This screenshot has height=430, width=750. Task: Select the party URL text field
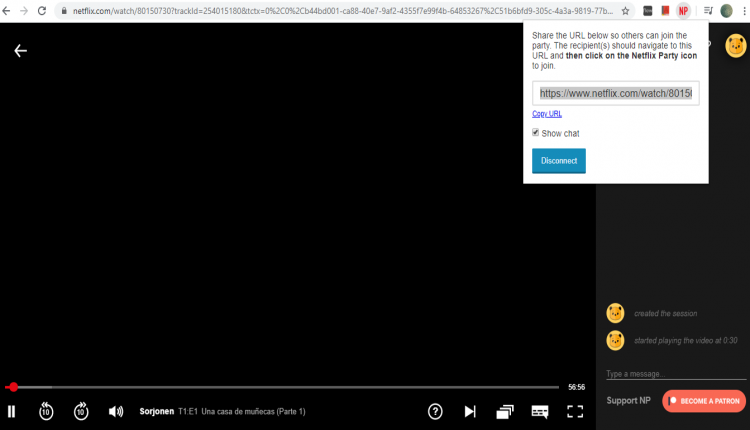(615, 93)
